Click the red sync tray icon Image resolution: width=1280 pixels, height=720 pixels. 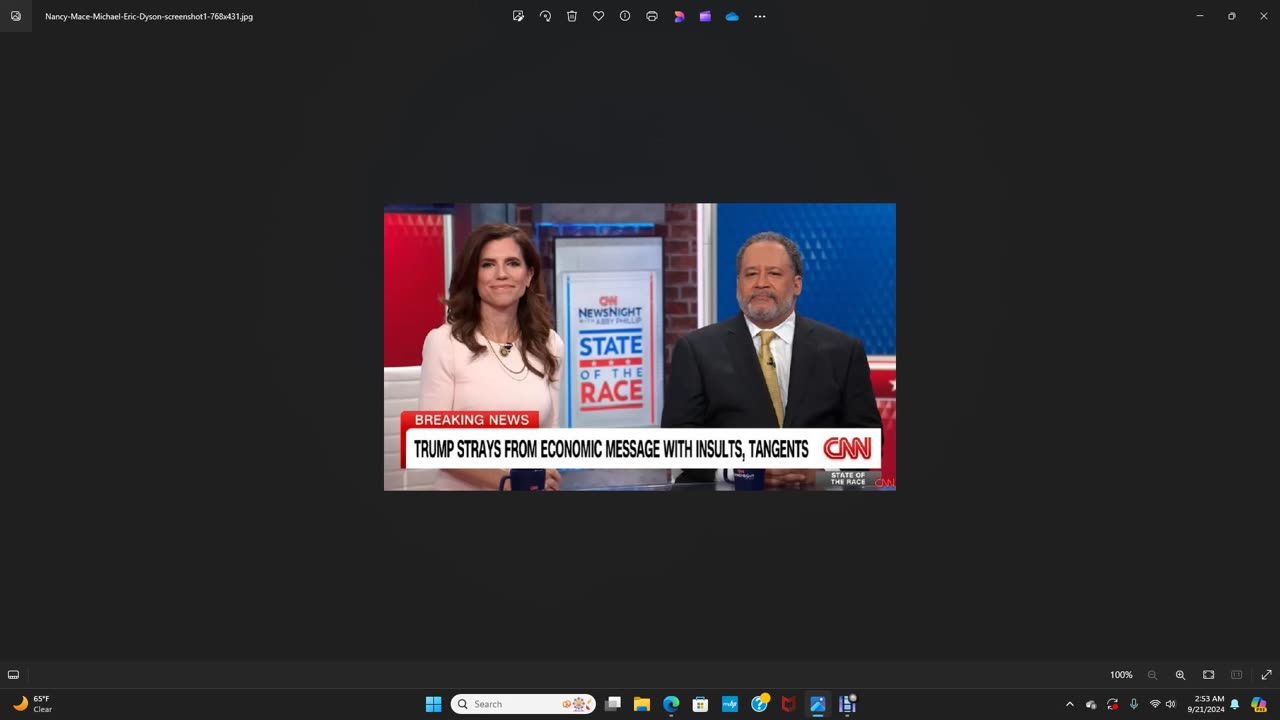tap(1112, 704)
